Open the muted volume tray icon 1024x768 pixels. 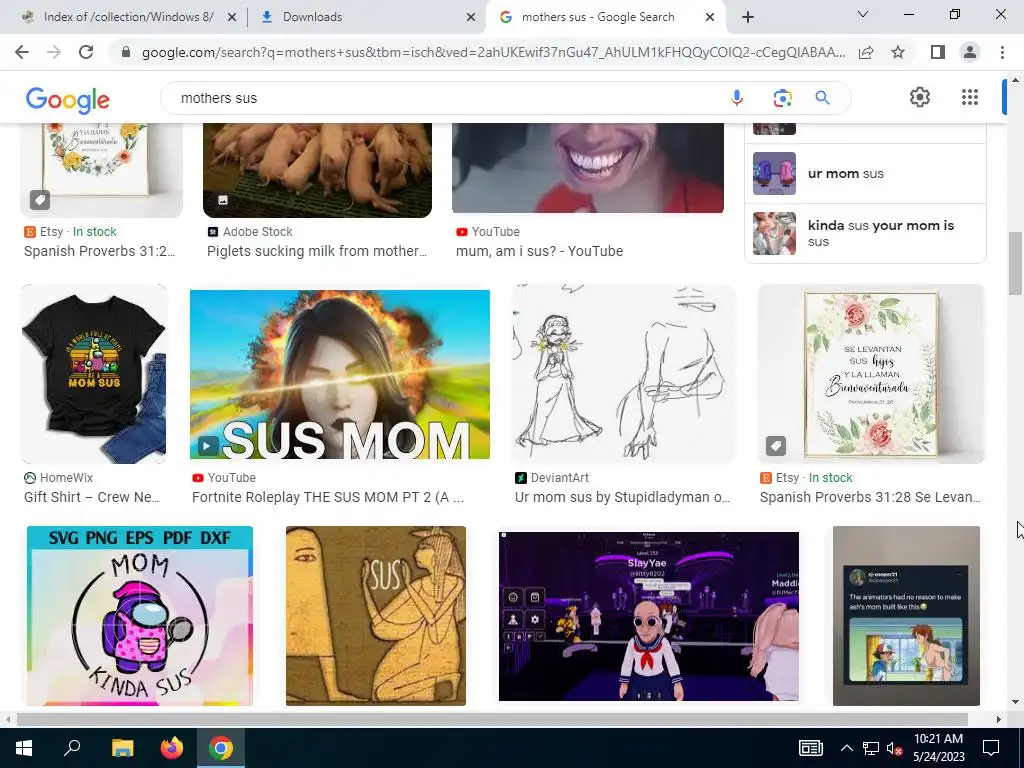pyautogui.click(x=895, y=748)
